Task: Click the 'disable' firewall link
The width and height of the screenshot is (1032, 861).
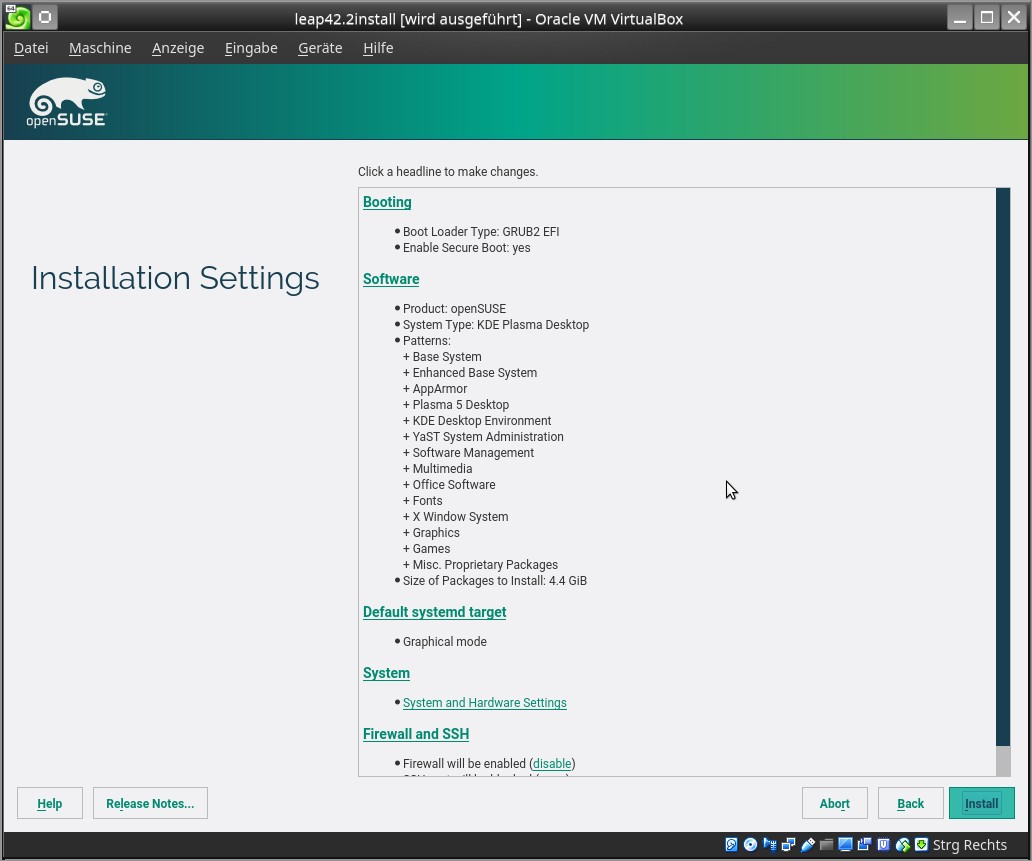Action: 552,764
